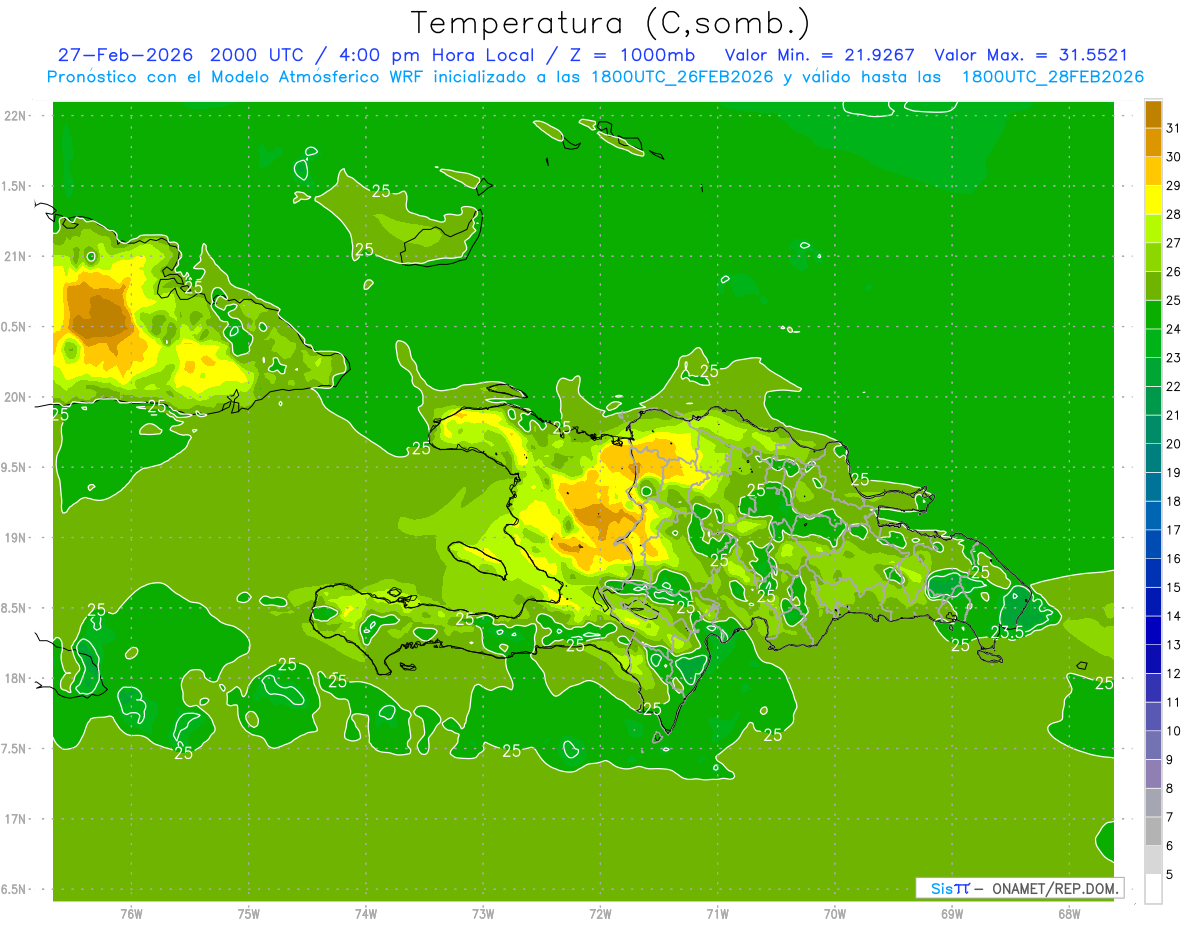Click the '19N' latitude label

pos(17,538)
